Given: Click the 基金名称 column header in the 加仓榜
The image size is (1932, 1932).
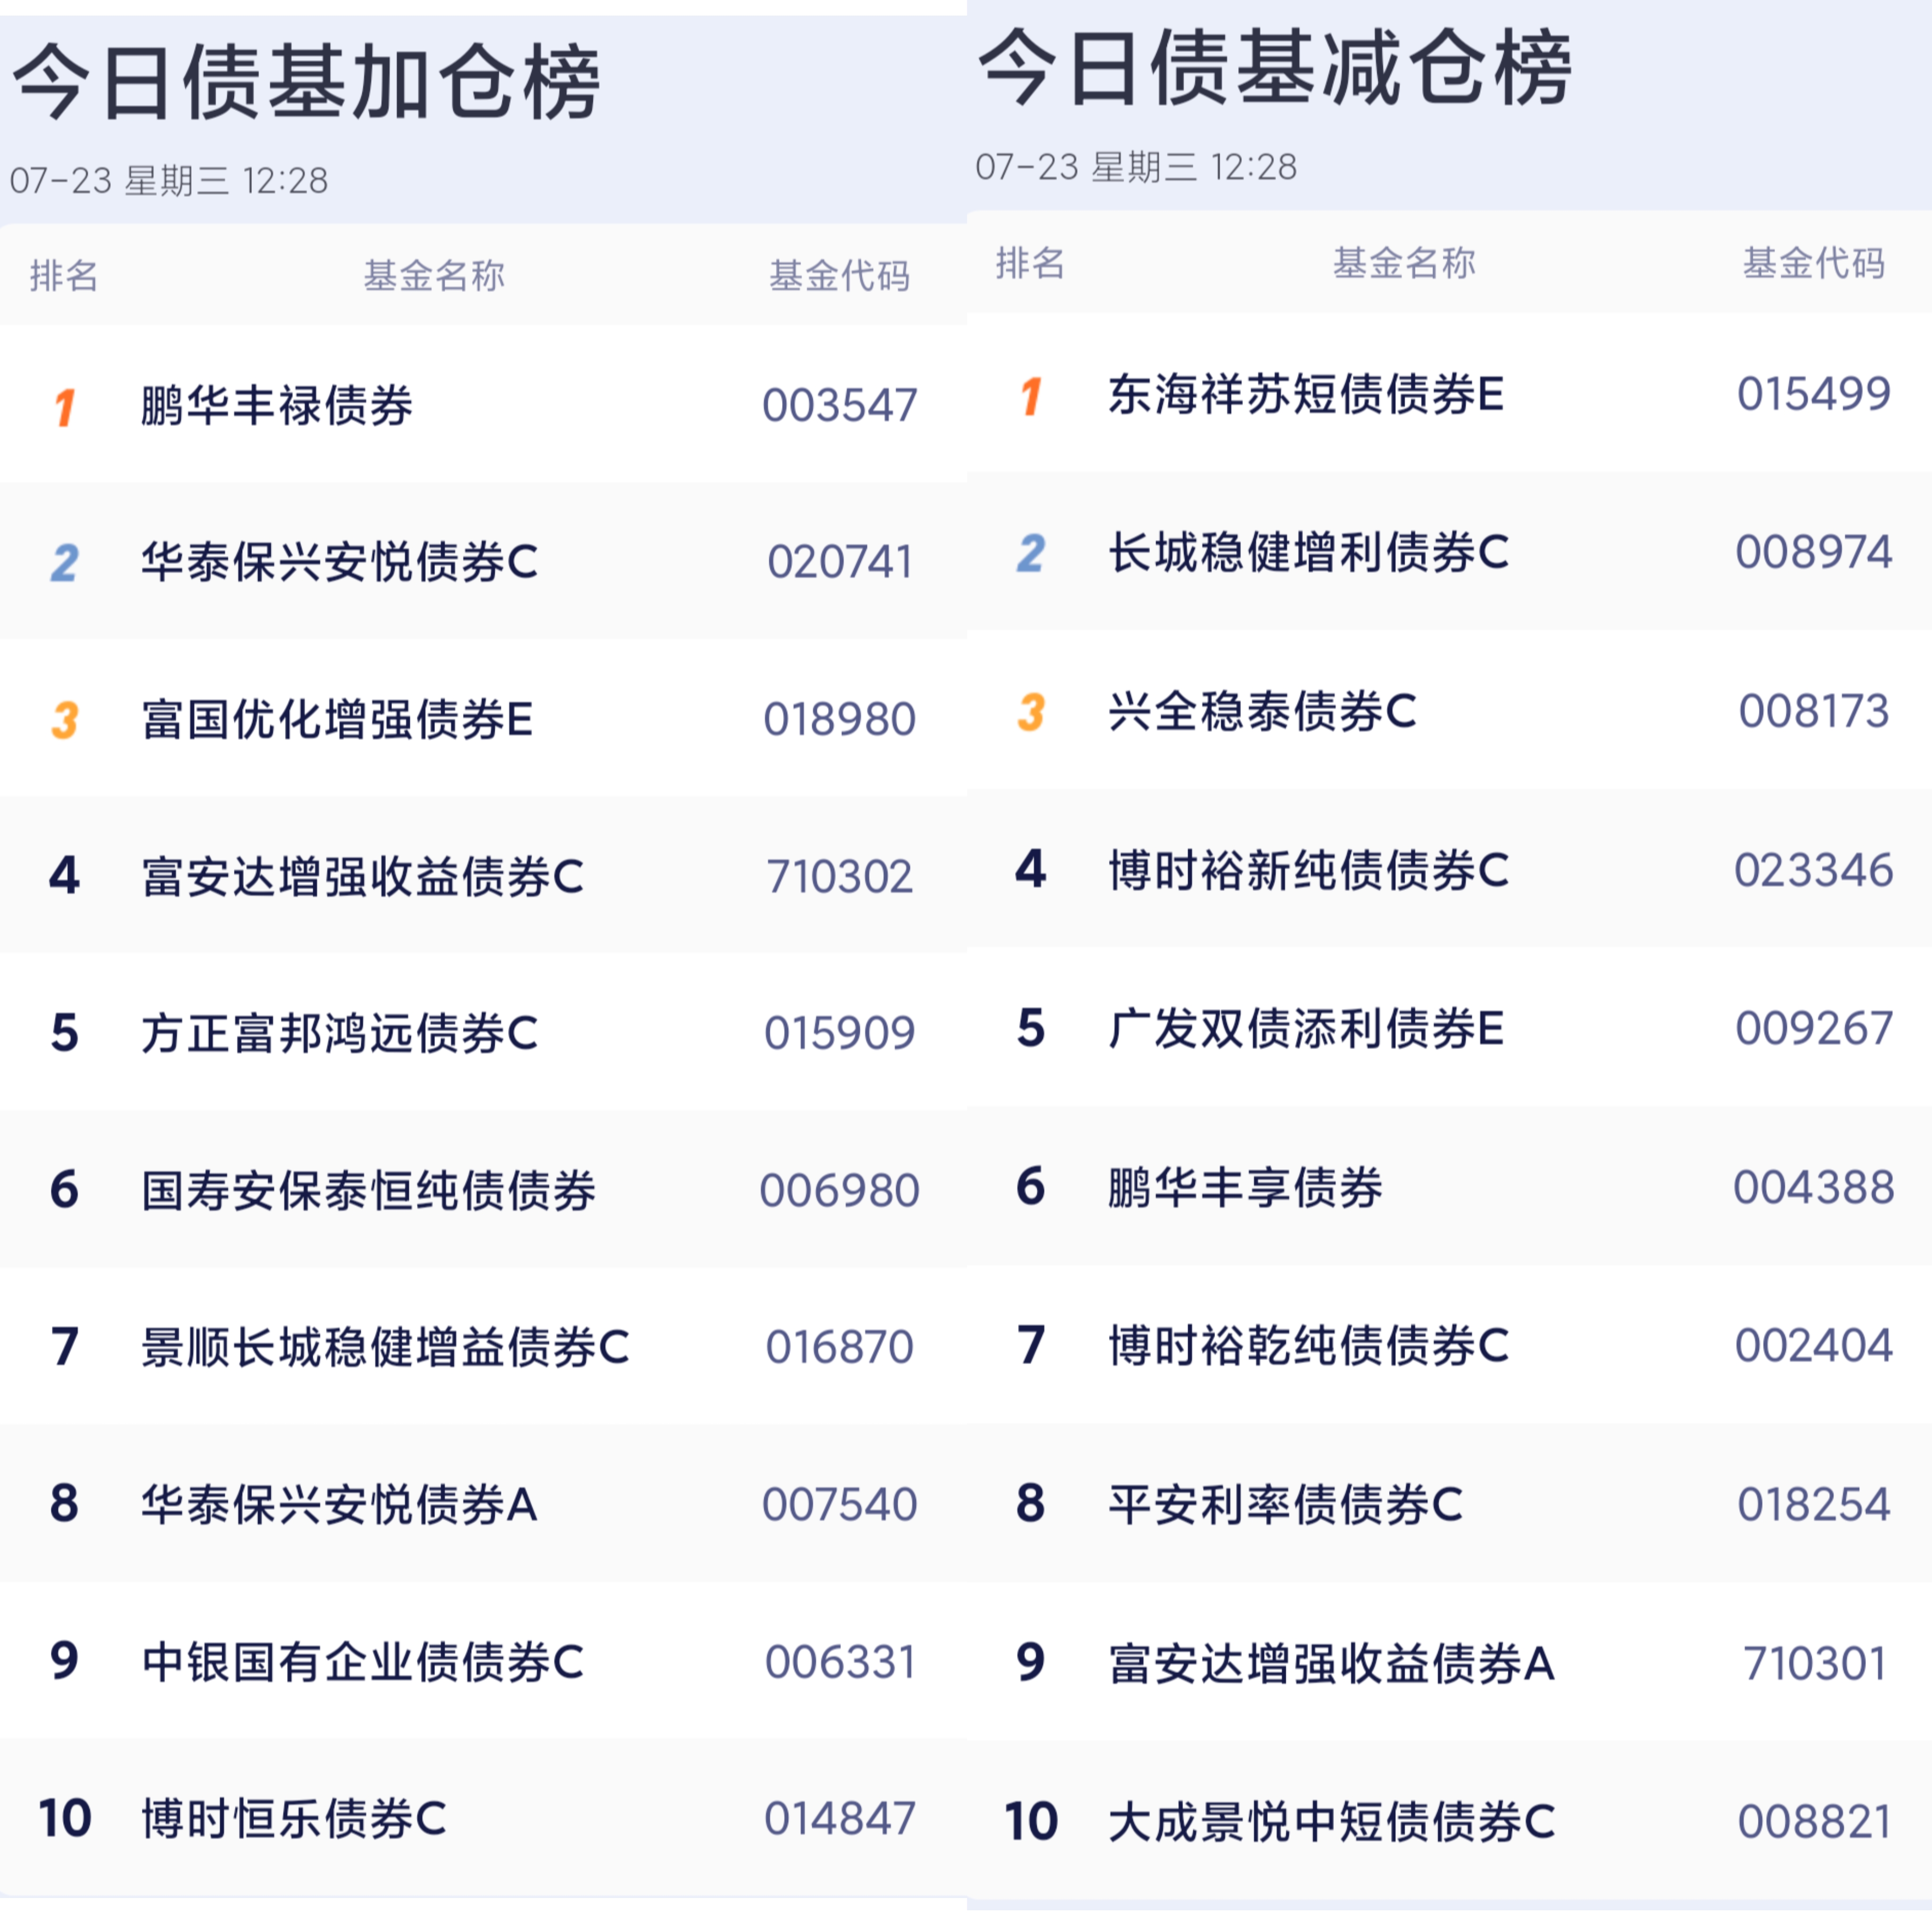Looking at the screenshot, I should tap(434, 275).
